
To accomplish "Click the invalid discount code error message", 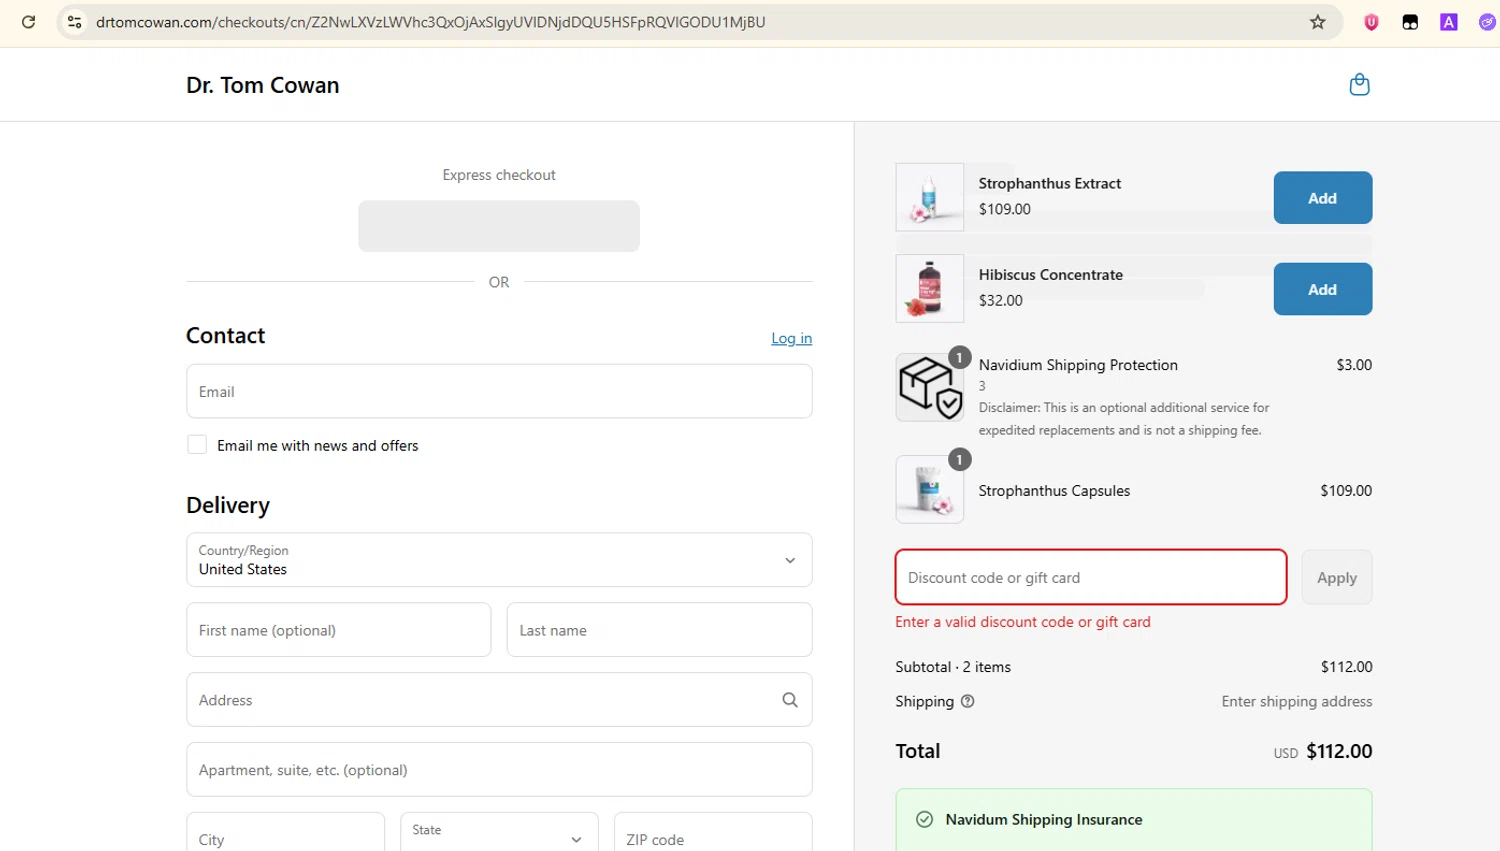I will (x=1023, y=622).
